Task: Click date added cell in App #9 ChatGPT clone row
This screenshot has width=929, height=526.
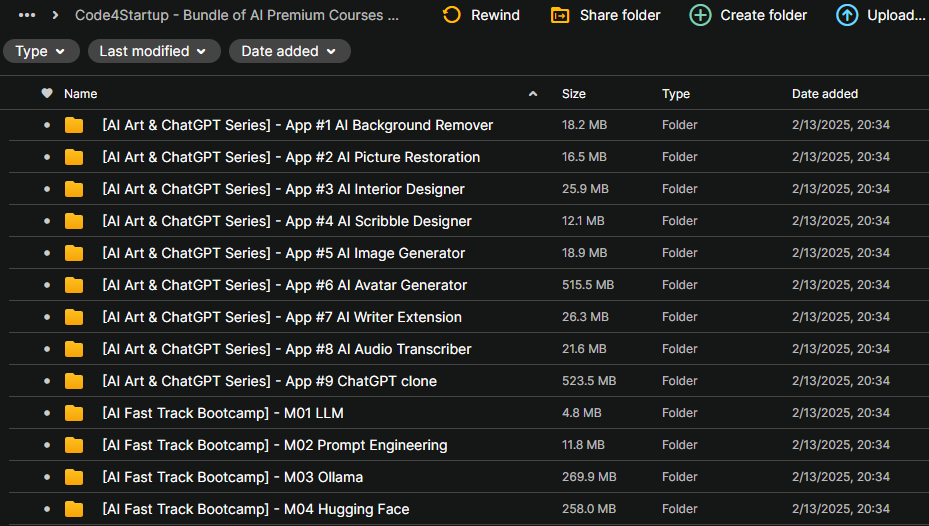Action: [841, 381]
